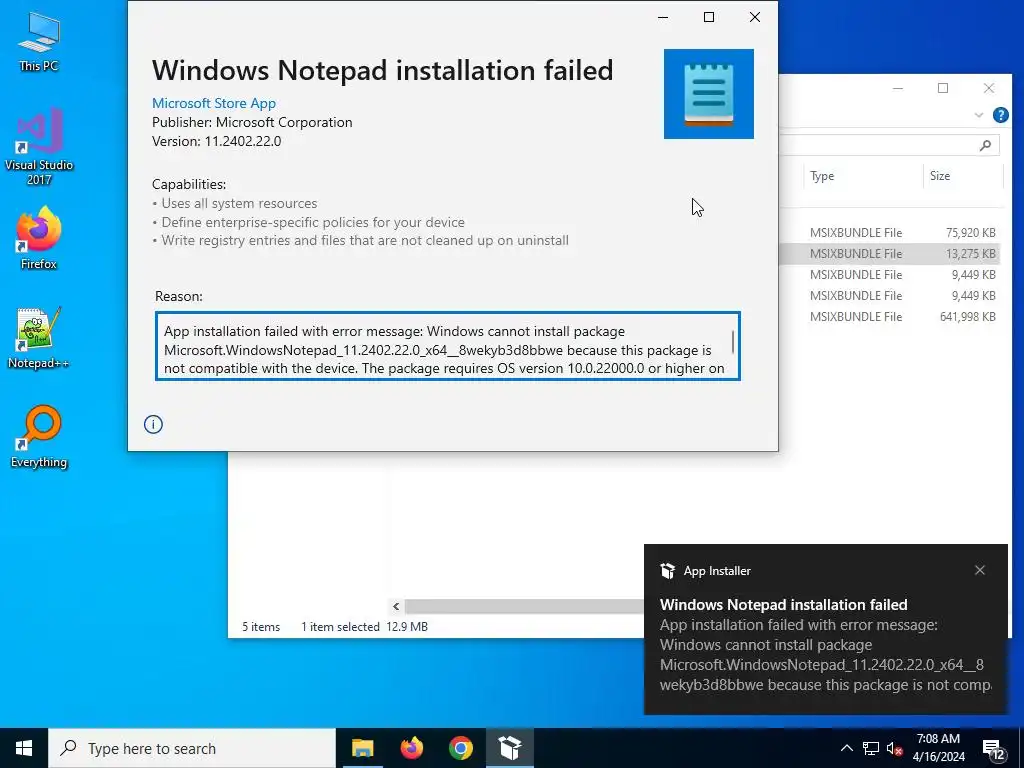Image resolution: width=1024 pixels, height=768 pixels.
Task: Select the 641,998 KB MSIXBUNDLE file row
Action: 889,317
